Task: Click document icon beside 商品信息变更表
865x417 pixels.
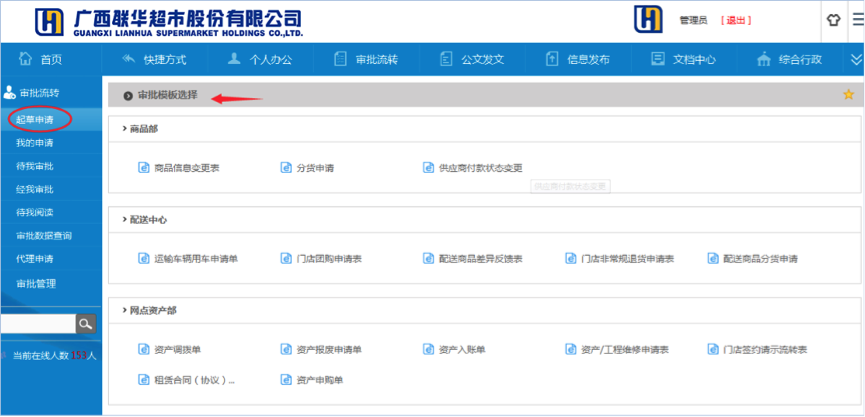Action: point(143,168)
